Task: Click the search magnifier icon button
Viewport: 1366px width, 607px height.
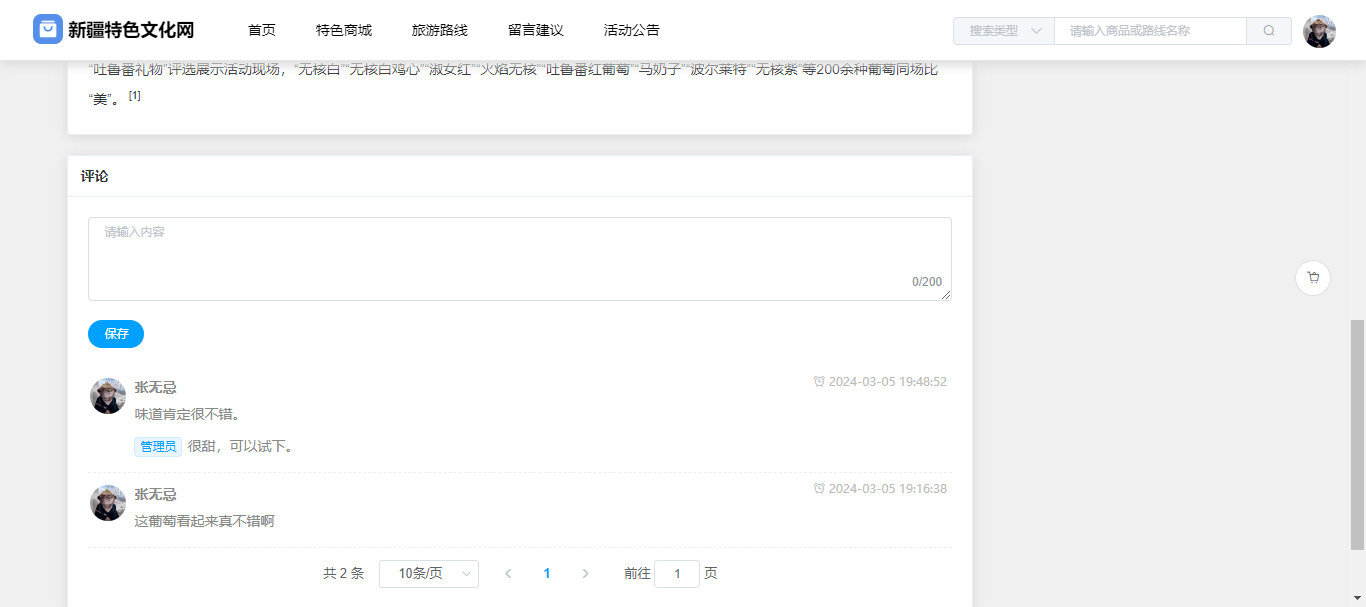Action: (1268, 31)
